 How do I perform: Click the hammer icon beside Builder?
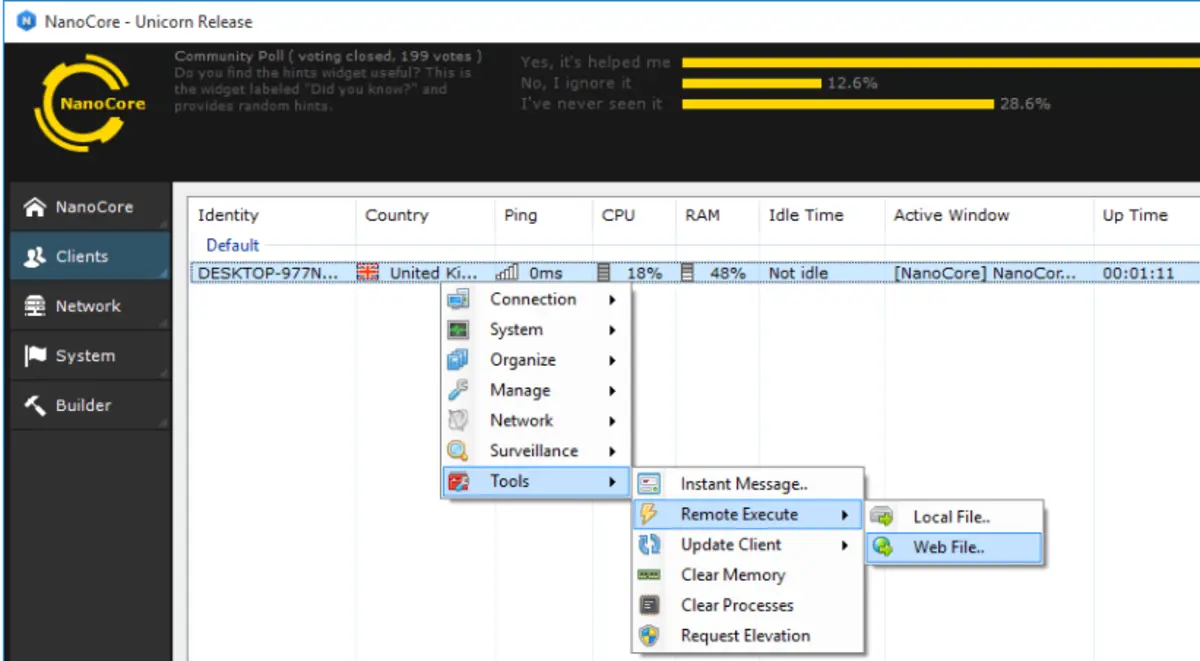tap(35, 405)
